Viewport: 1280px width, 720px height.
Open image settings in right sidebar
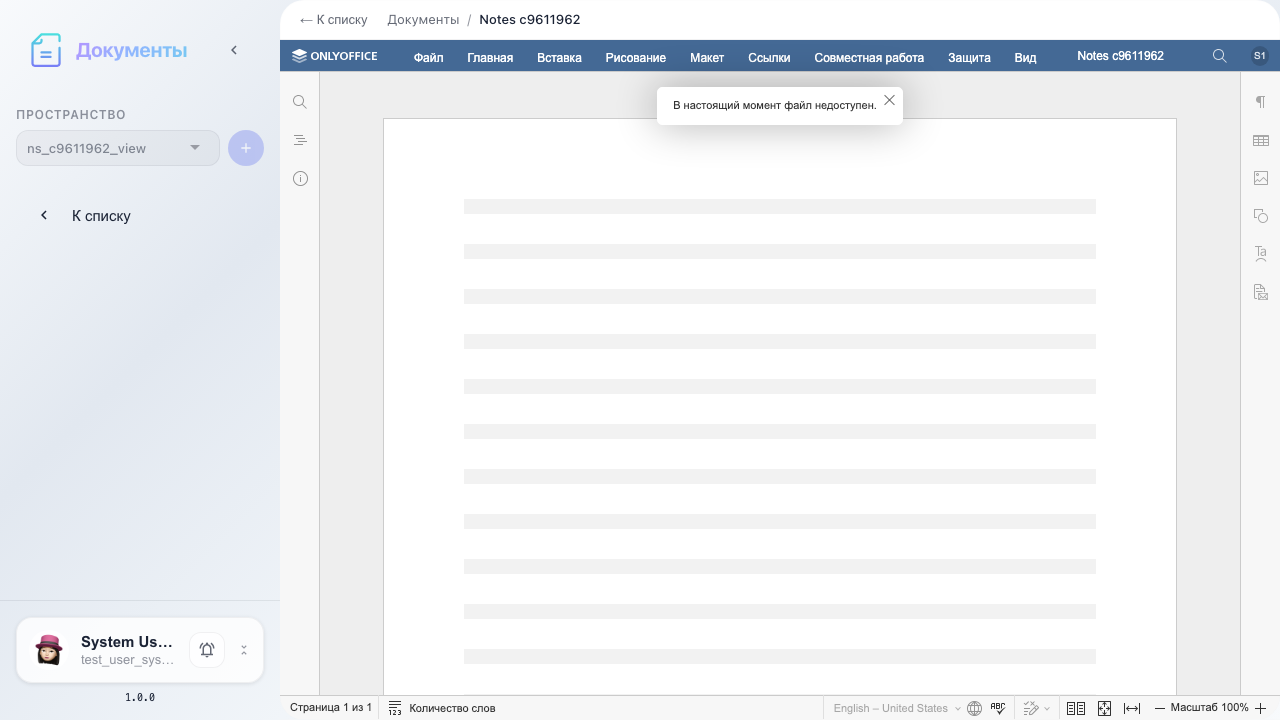coord(1261,178)
